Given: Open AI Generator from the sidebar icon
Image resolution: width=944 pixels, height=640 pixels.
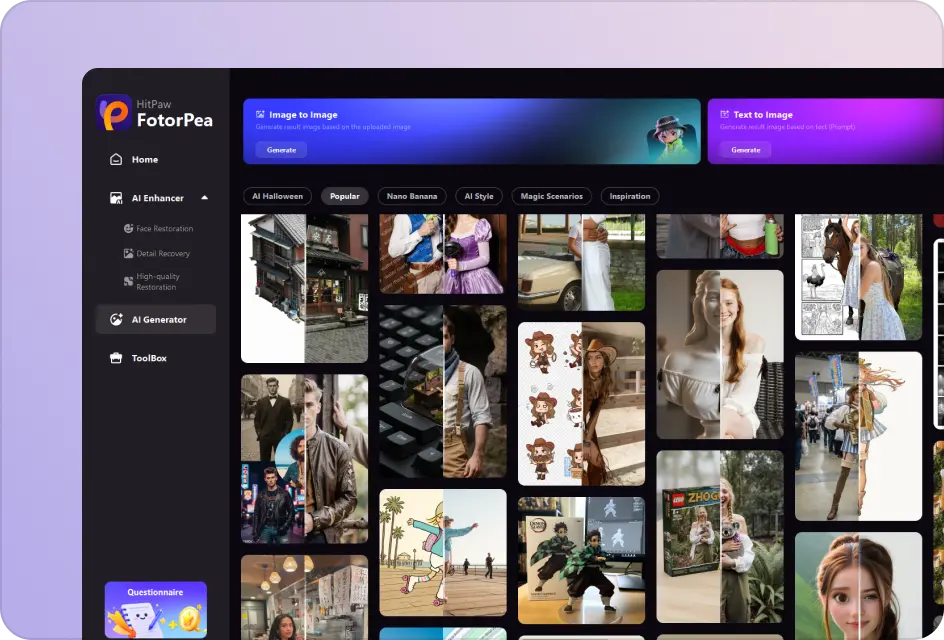Looking at the screenshot, I should [x=115, y=319].
